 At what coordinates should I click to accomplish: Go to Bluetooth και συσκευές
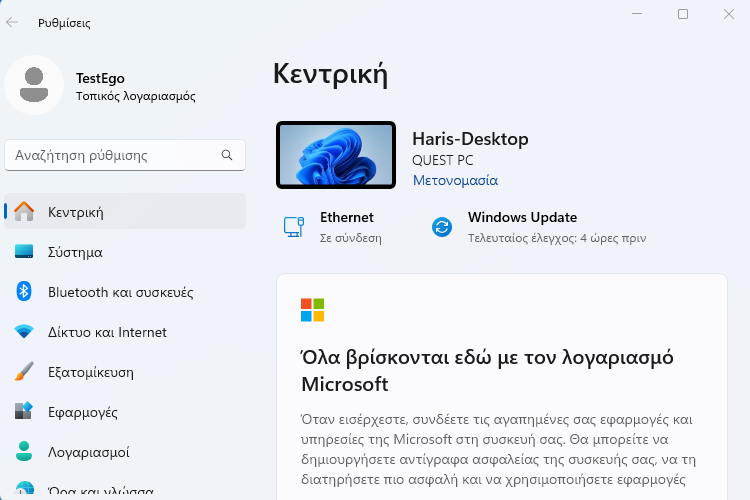coord(125,291)
